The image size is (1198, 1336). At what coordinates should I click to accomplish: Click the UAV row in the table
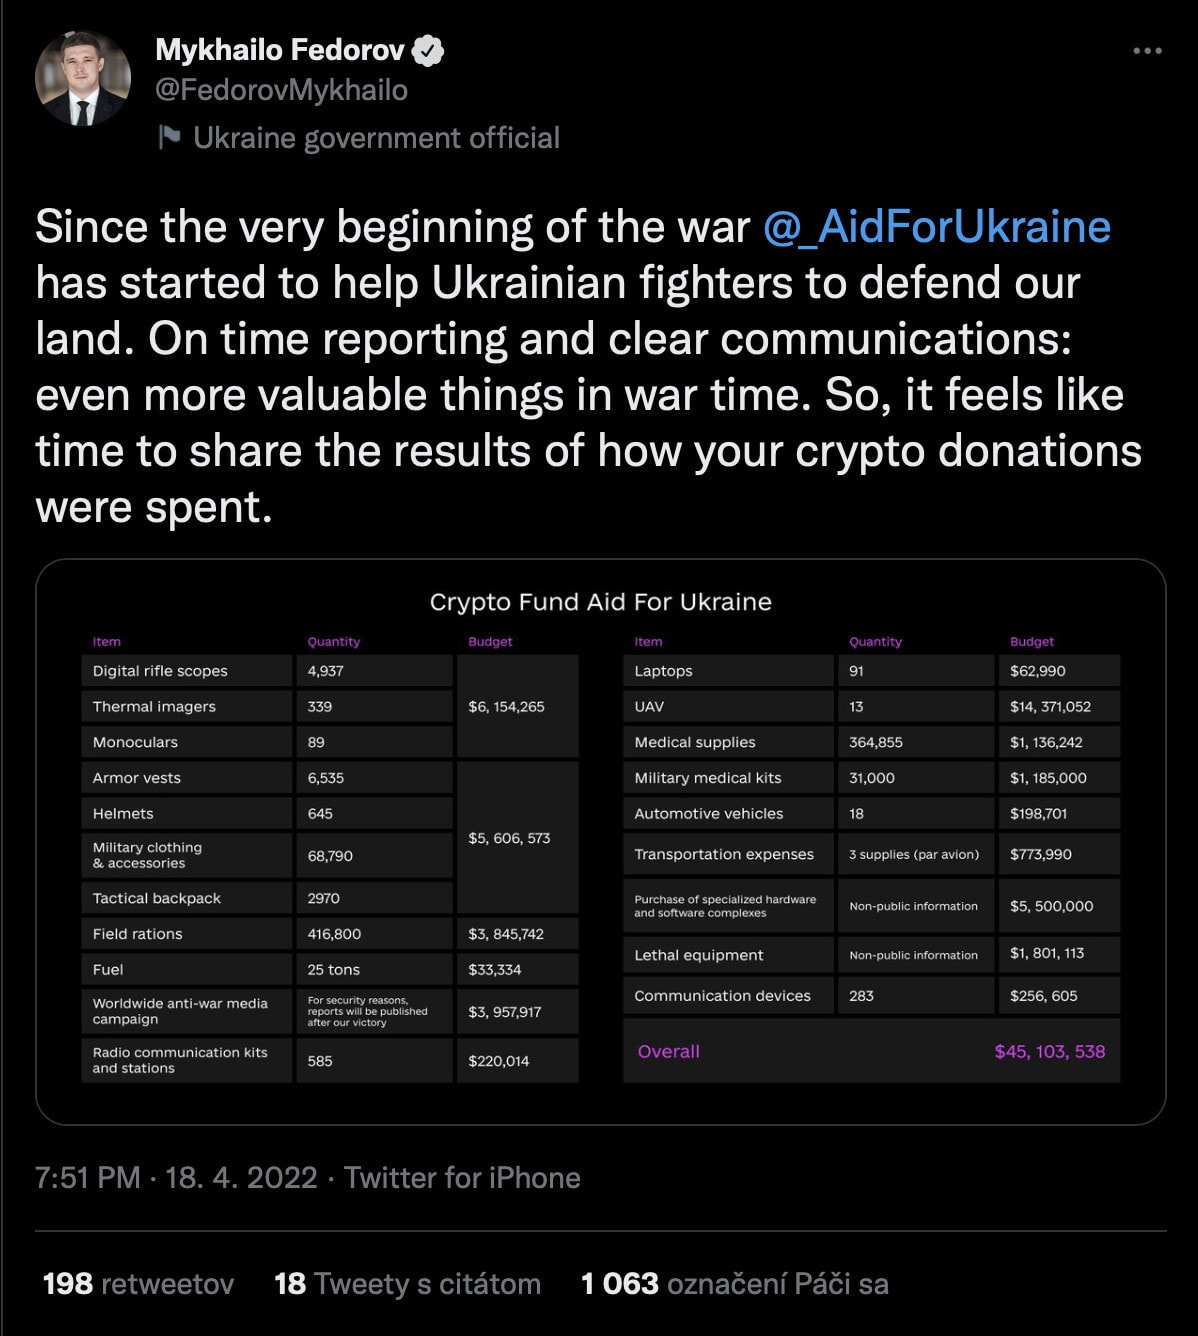(727, 706)
